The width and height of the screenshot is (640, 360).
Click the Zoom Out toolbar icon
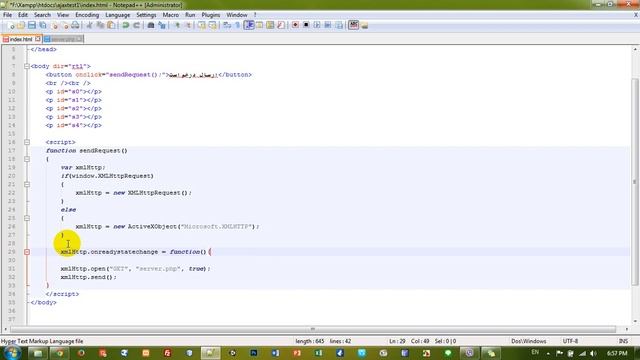(187, 25)
